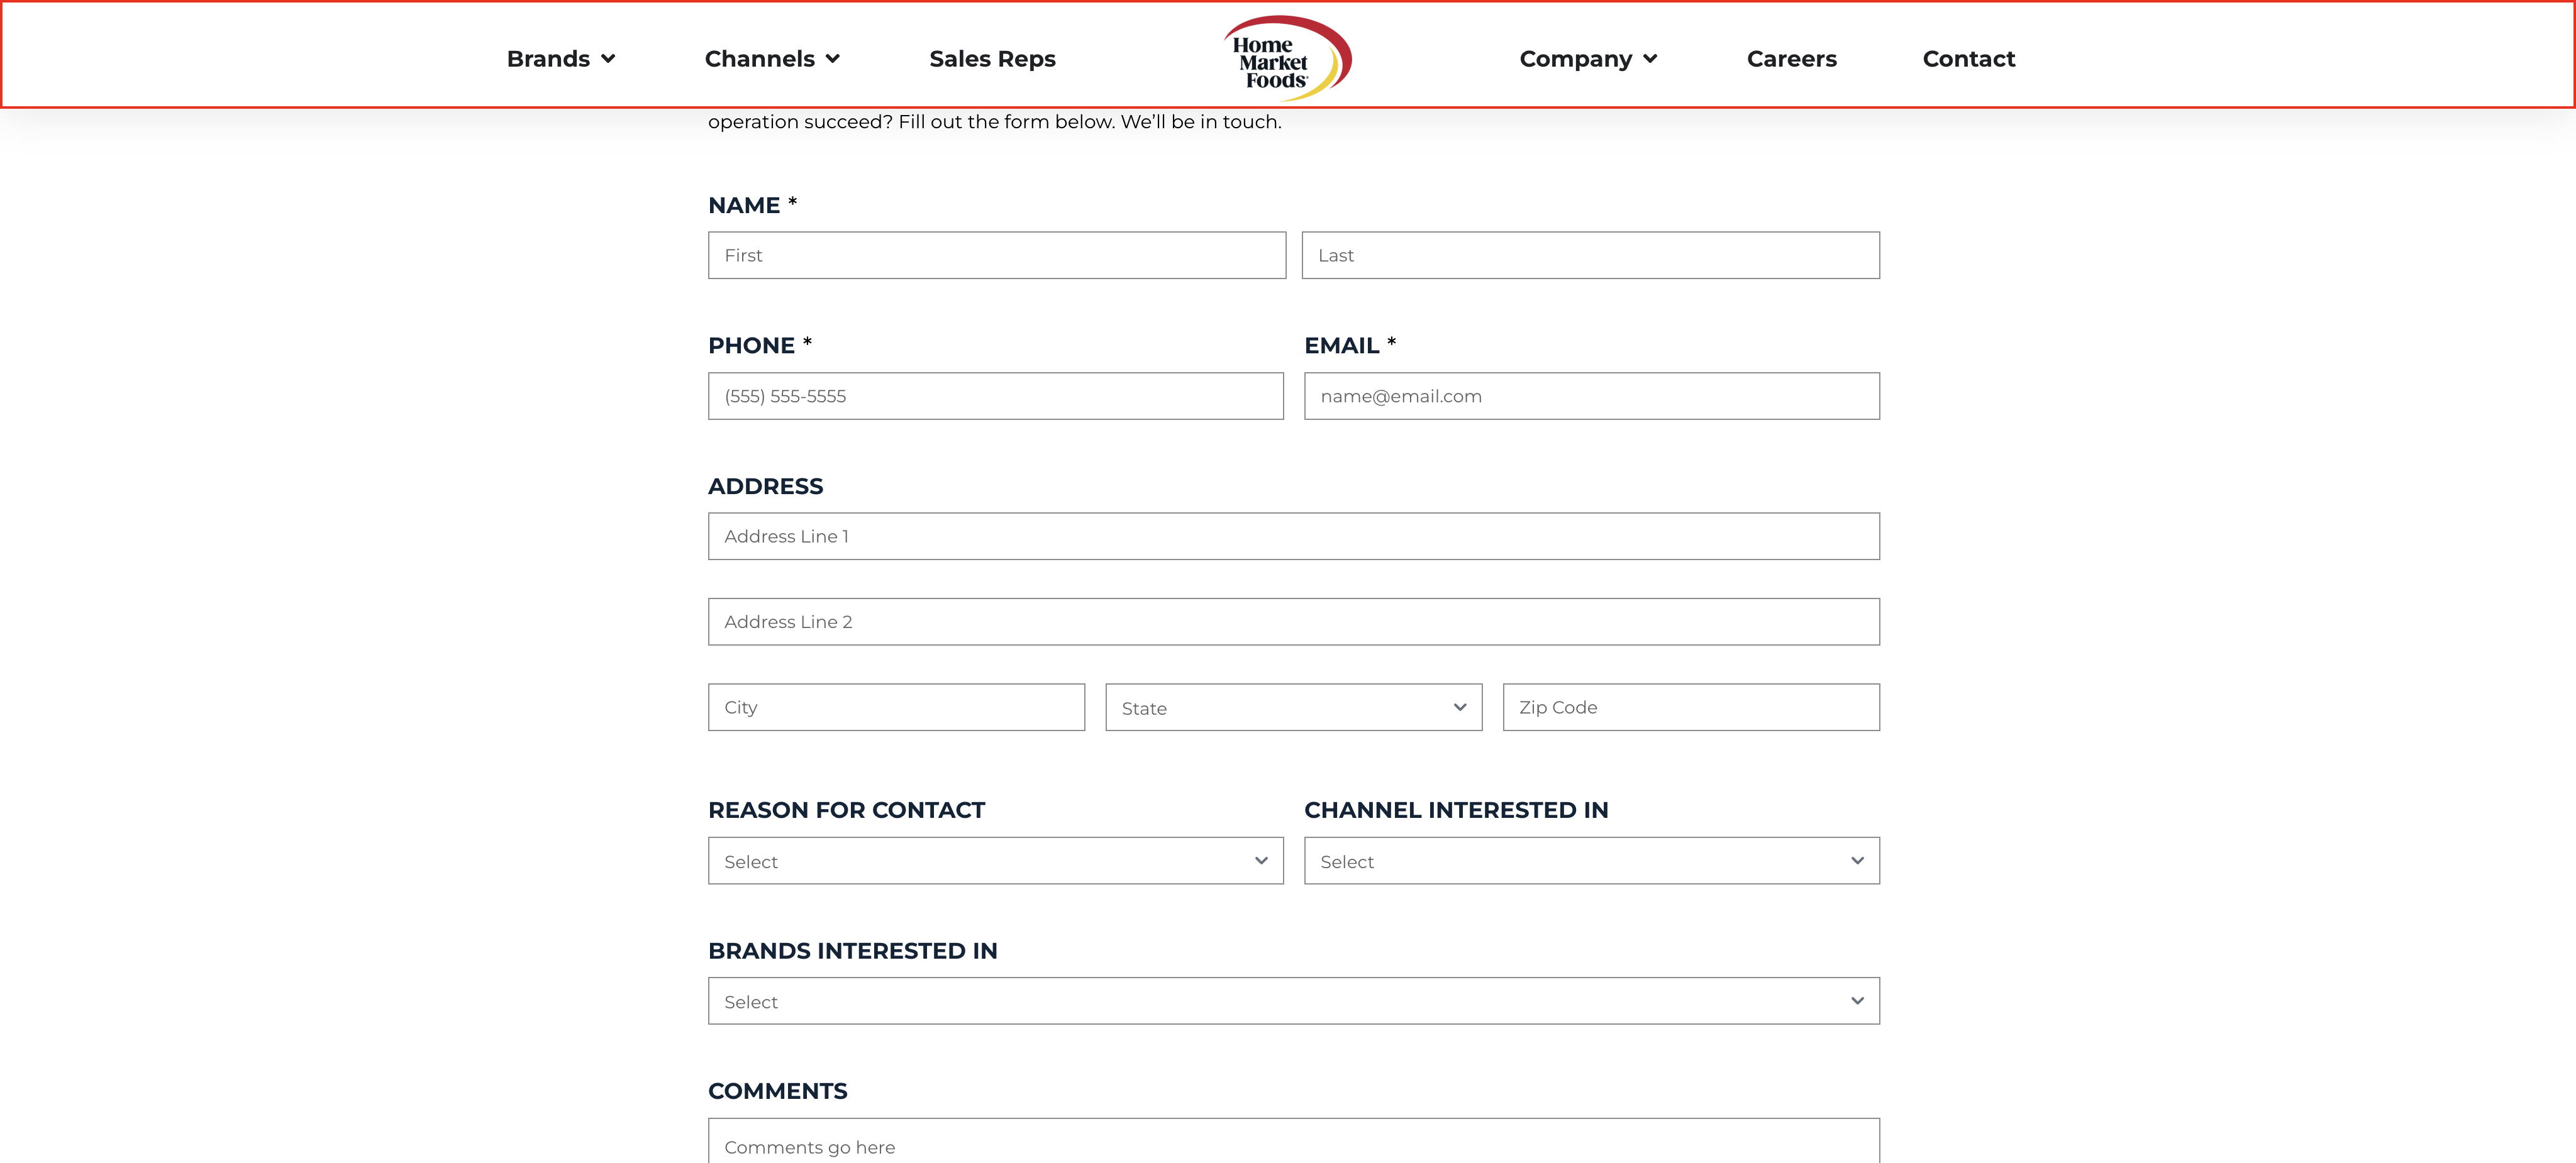Go to the Careers page
Viewport: 2576px width, 1163px height.
pyautogui.click(x=1791, y=59)
